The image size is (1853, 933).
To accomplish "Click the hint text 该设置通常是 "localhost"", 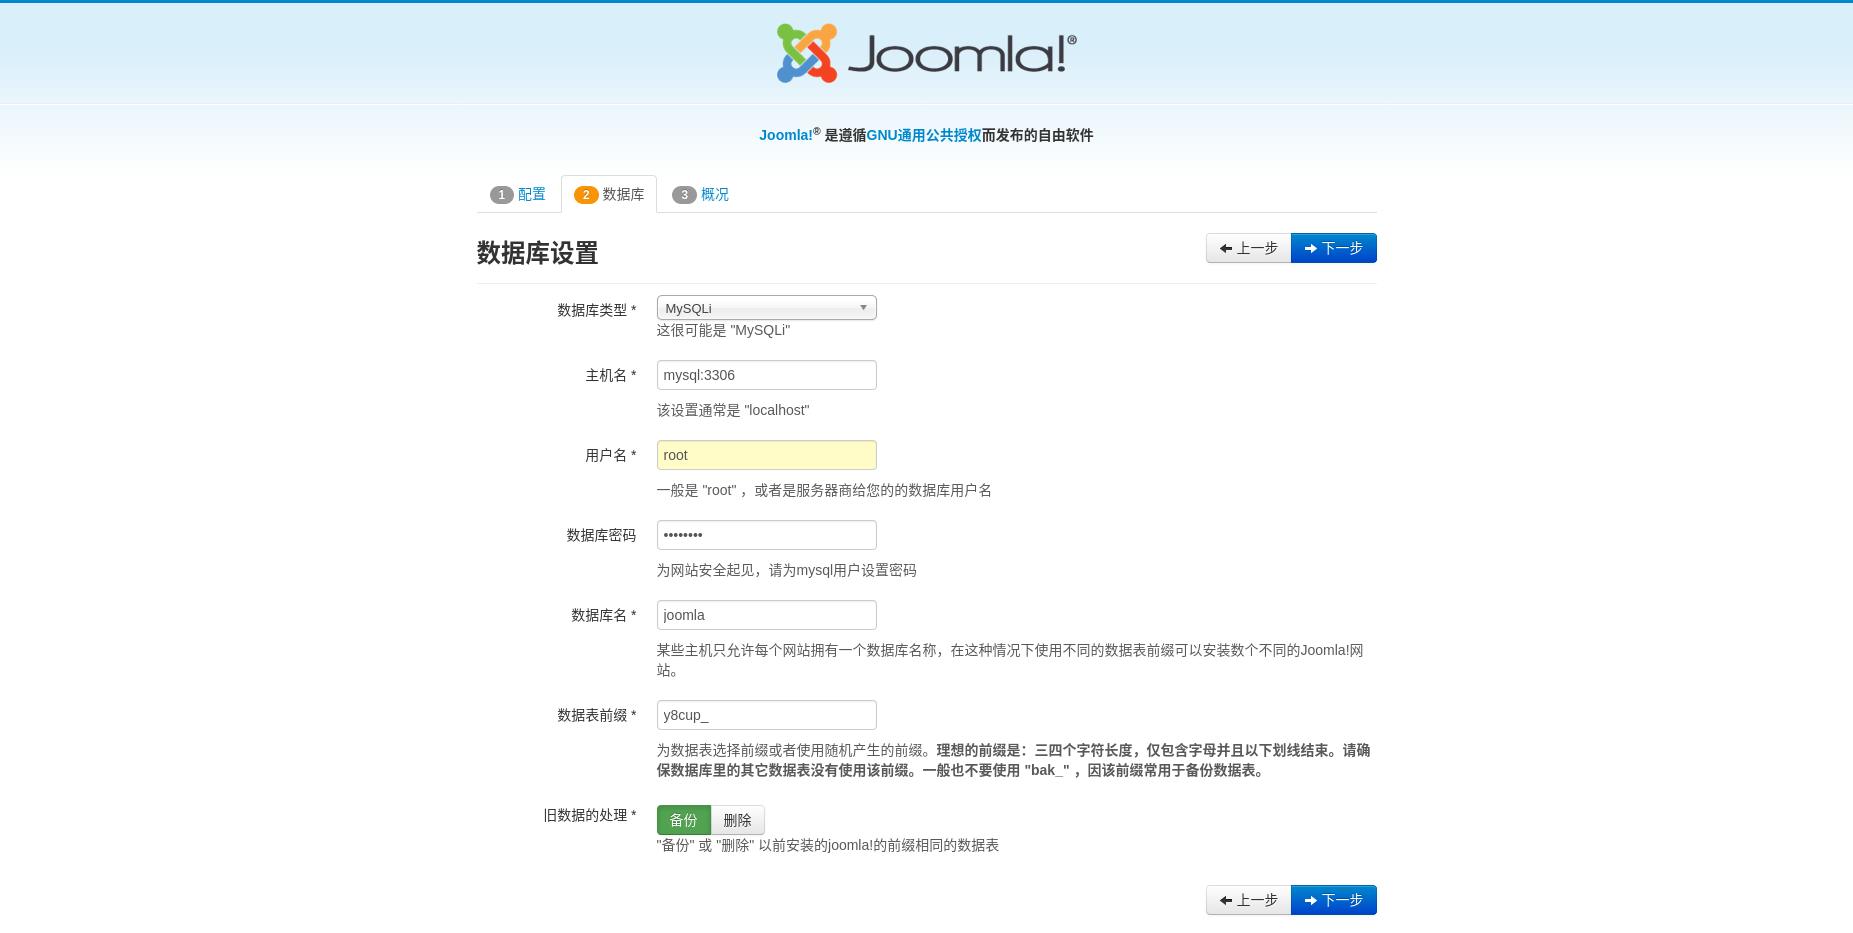I will [733, 410].
